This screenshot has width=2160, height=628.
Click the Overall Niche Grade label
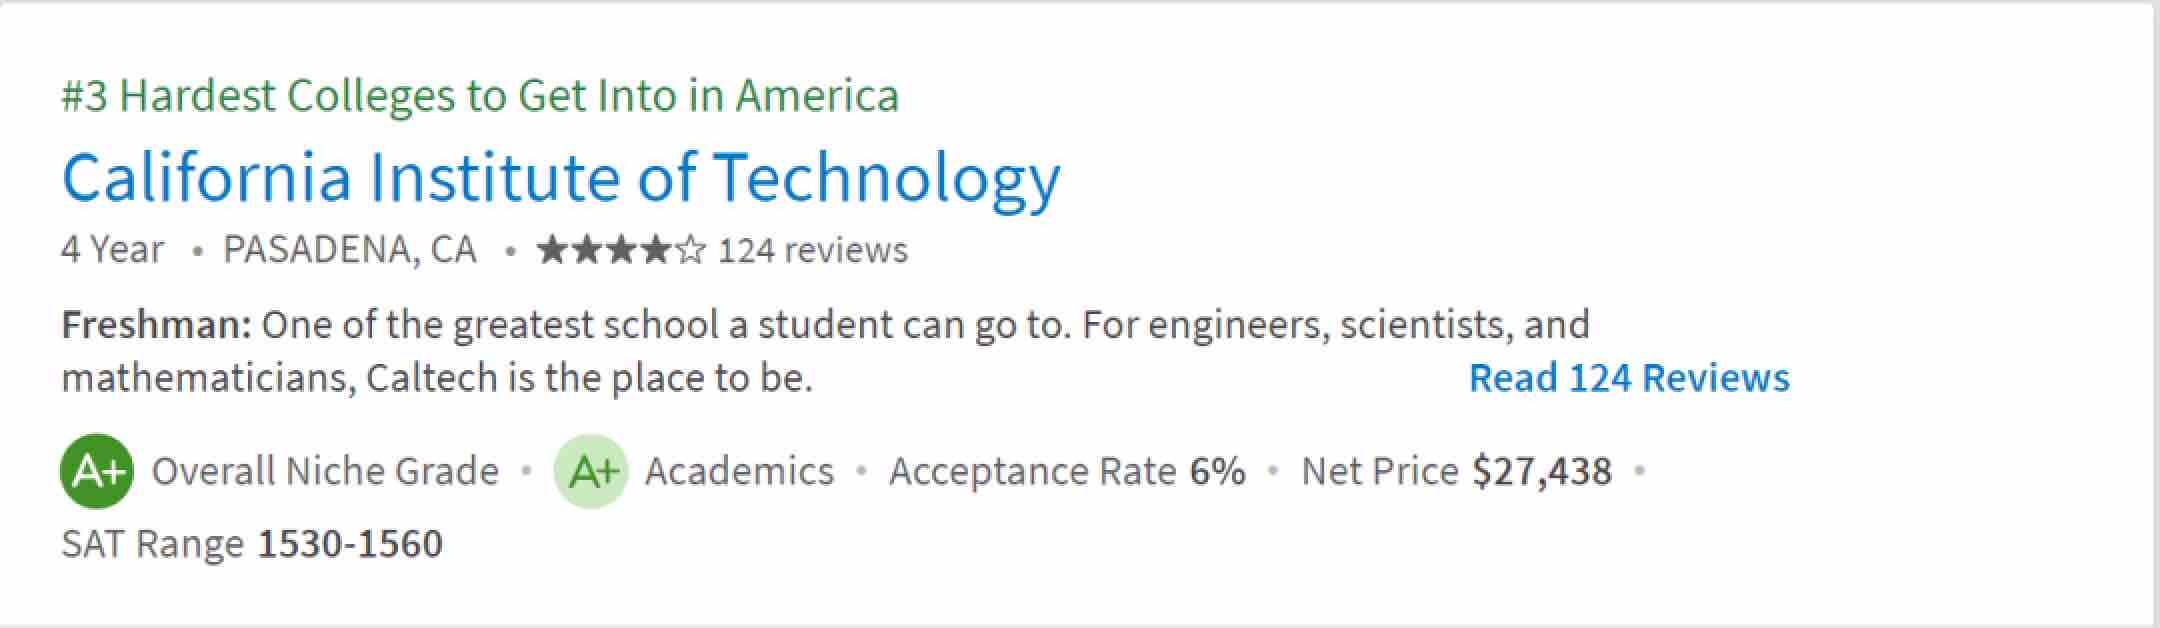click(325, 471)
